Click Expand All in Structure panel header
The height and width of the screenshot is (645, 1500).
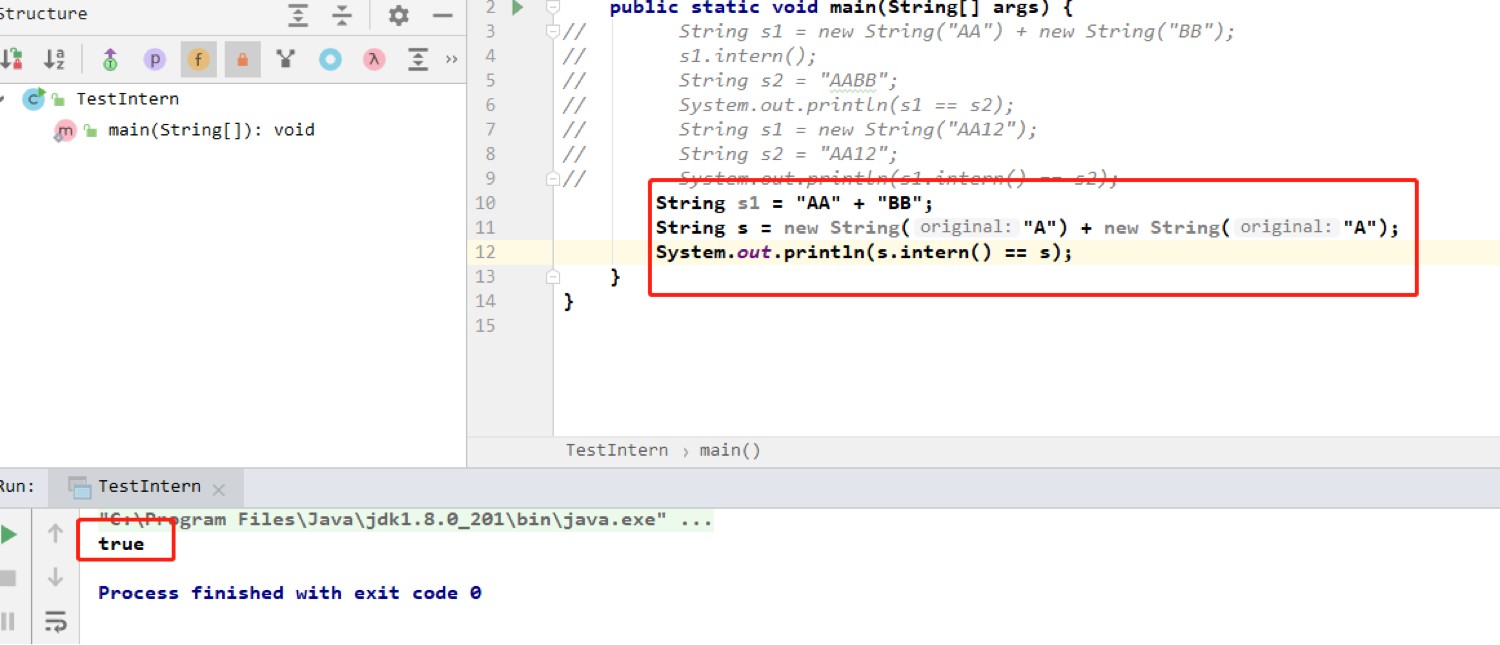[x=298, y=15]
